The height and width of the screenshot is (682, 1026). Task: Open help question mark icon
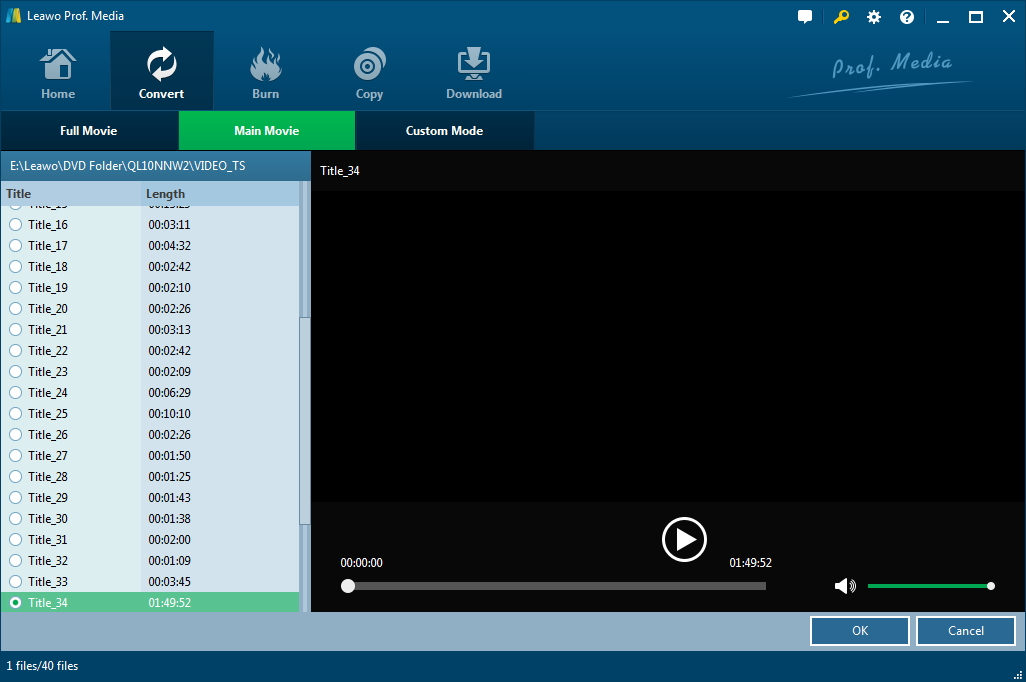pyautogui.click(x=907, y=17)
